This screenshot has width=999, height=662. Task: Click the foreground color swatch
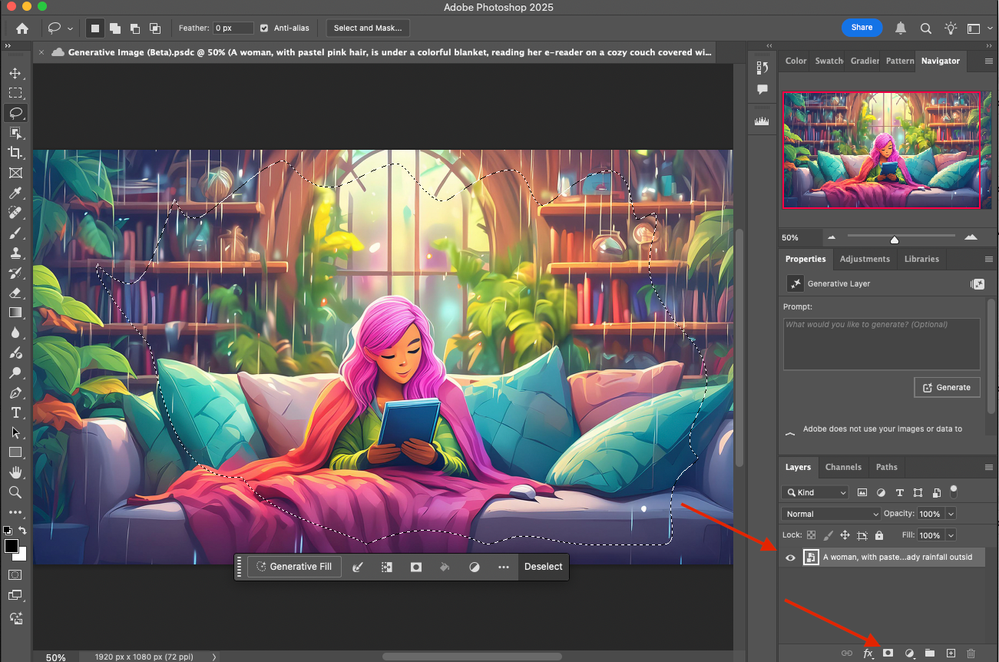coord(11,546)
